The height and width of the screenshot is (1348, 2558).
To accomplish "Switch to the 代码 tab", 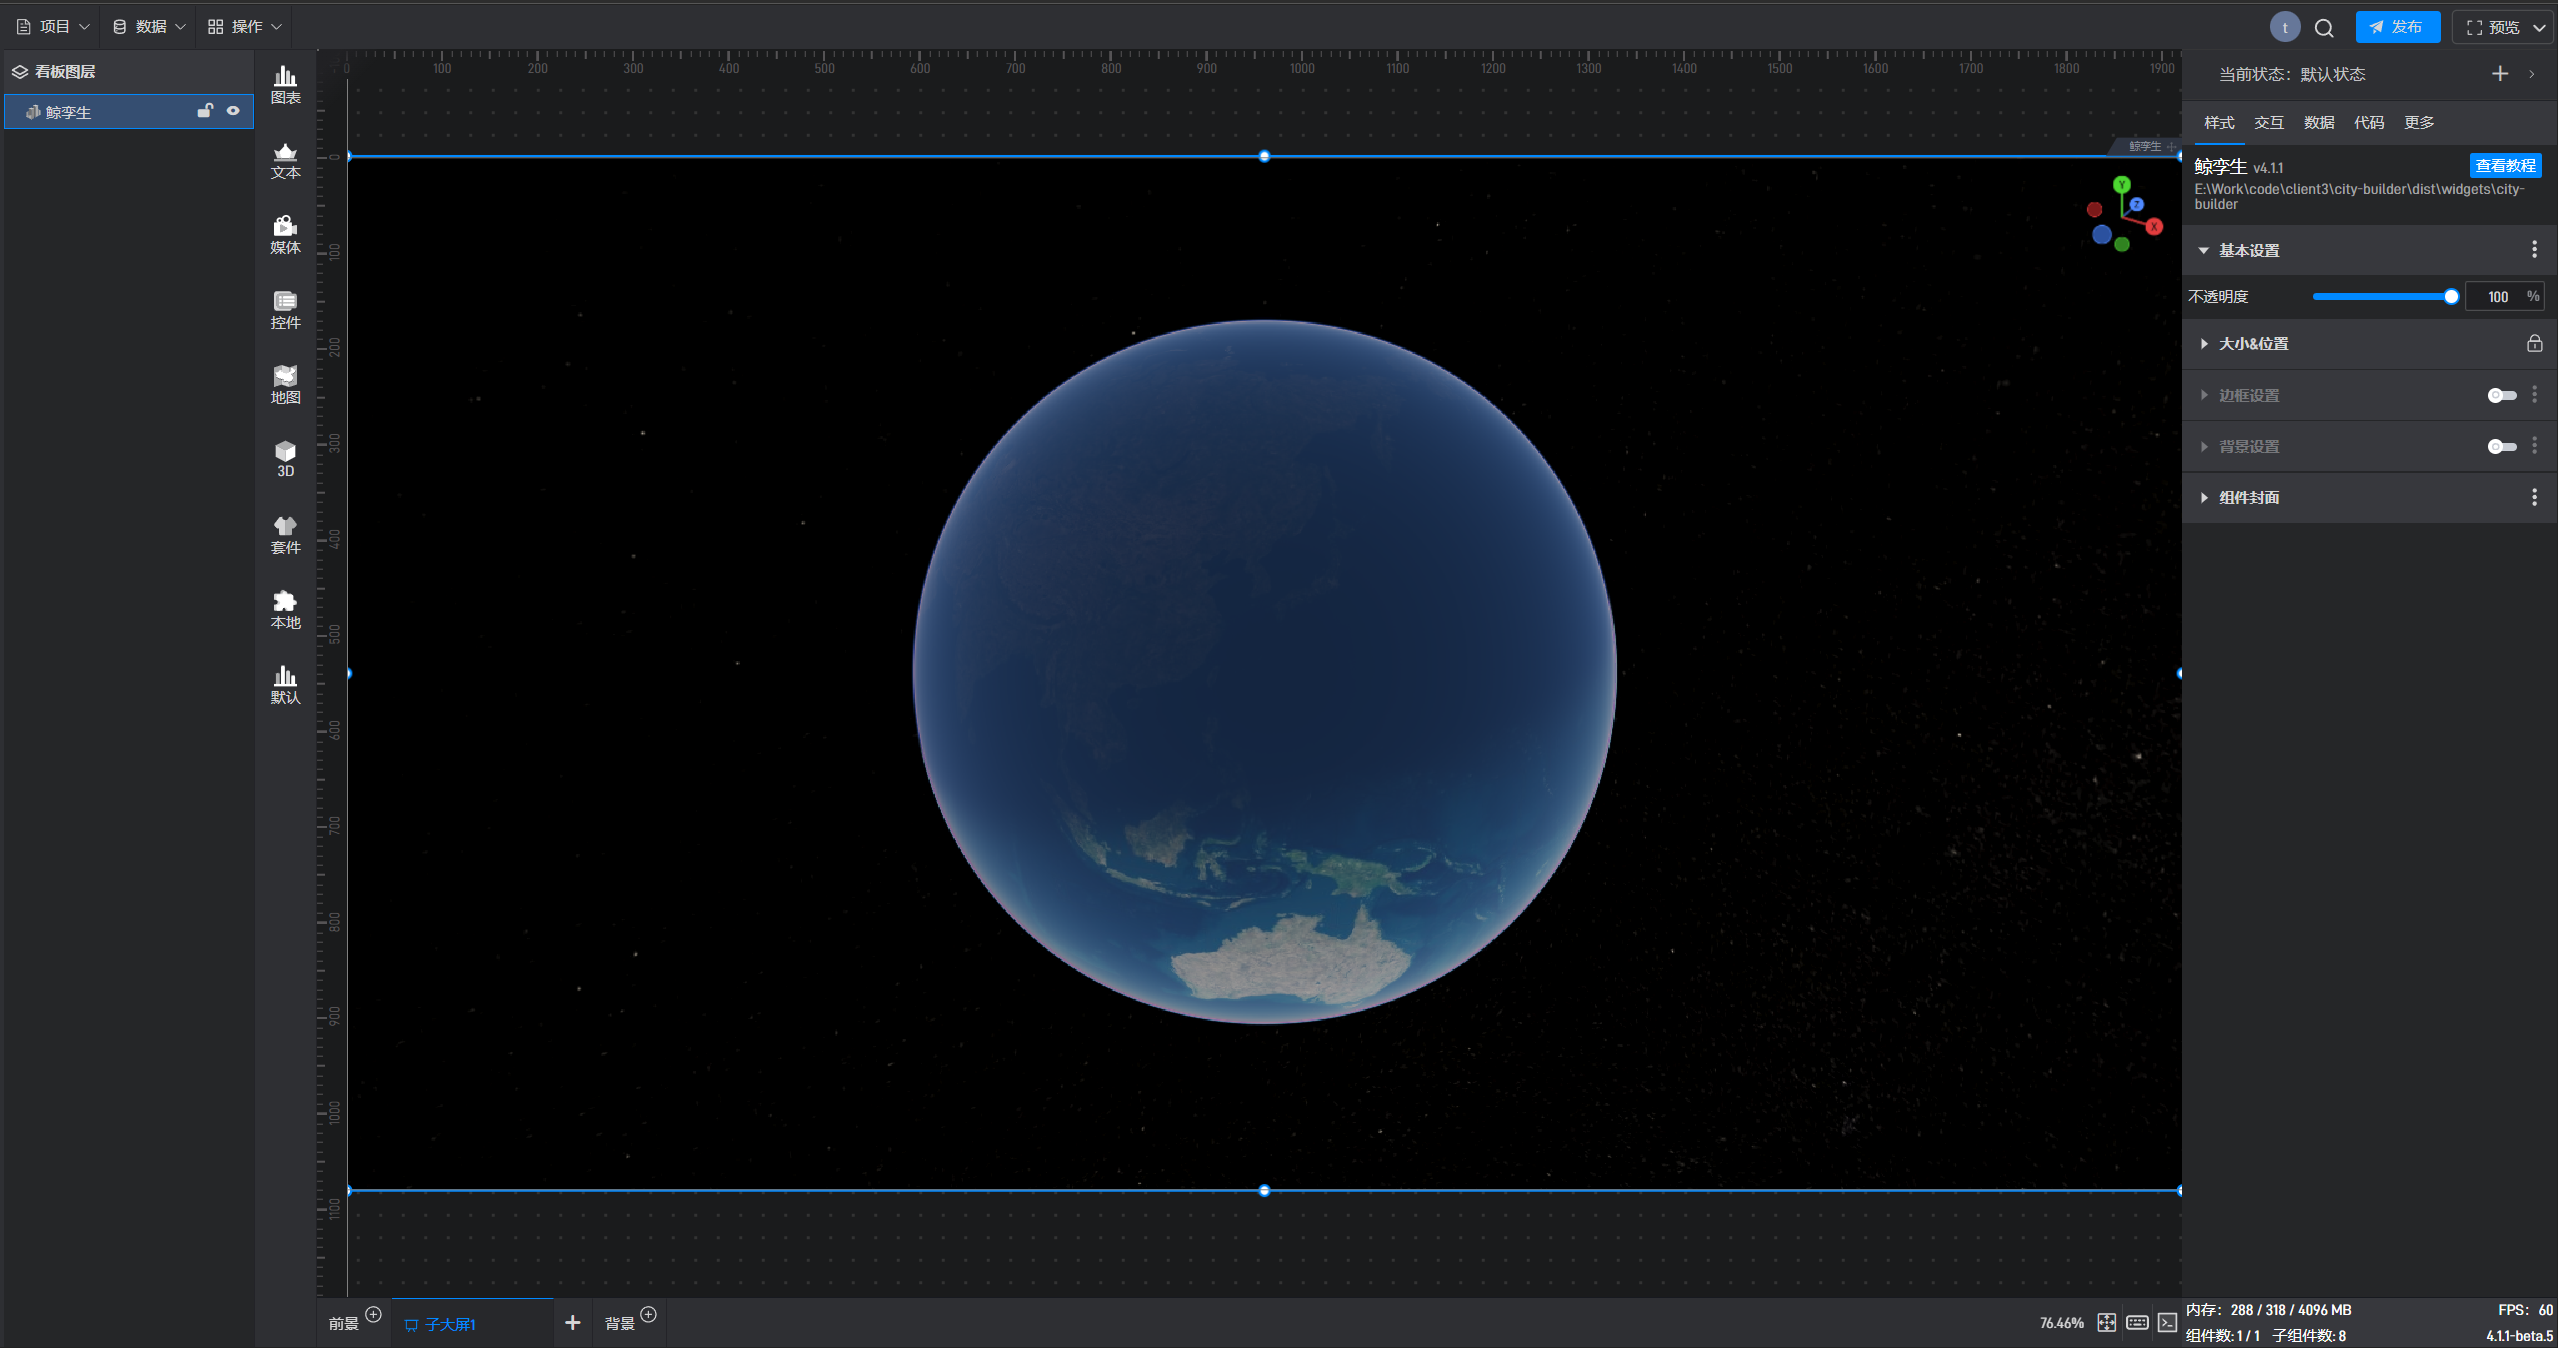I will click(2368, 122).
